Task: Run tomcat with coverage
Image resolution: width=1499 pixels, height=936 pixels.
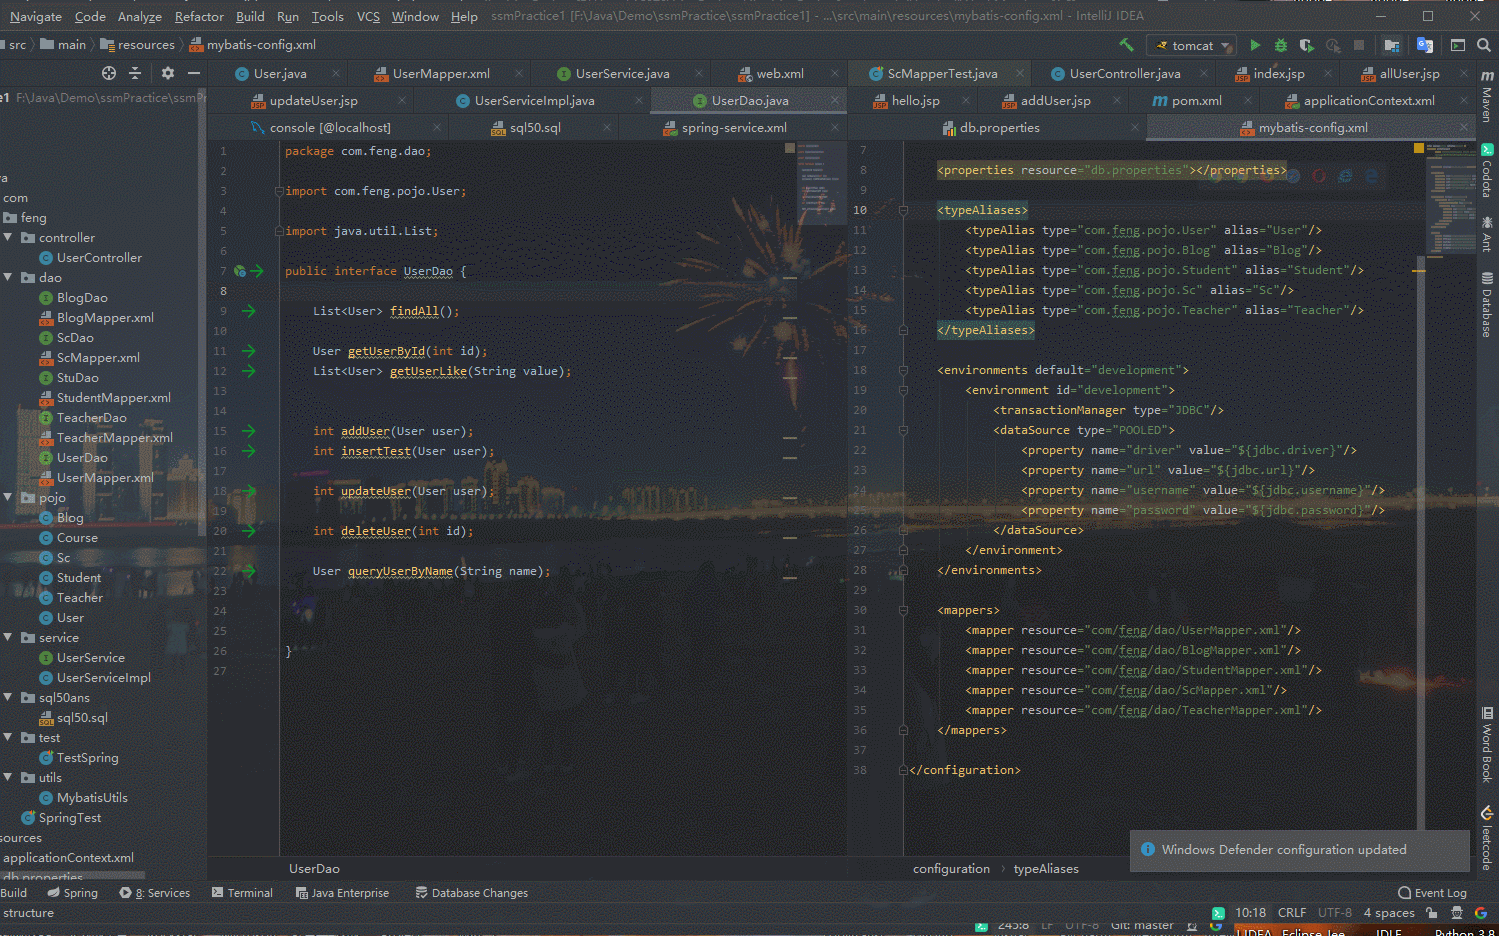Action: click(x=1306, y=45)
